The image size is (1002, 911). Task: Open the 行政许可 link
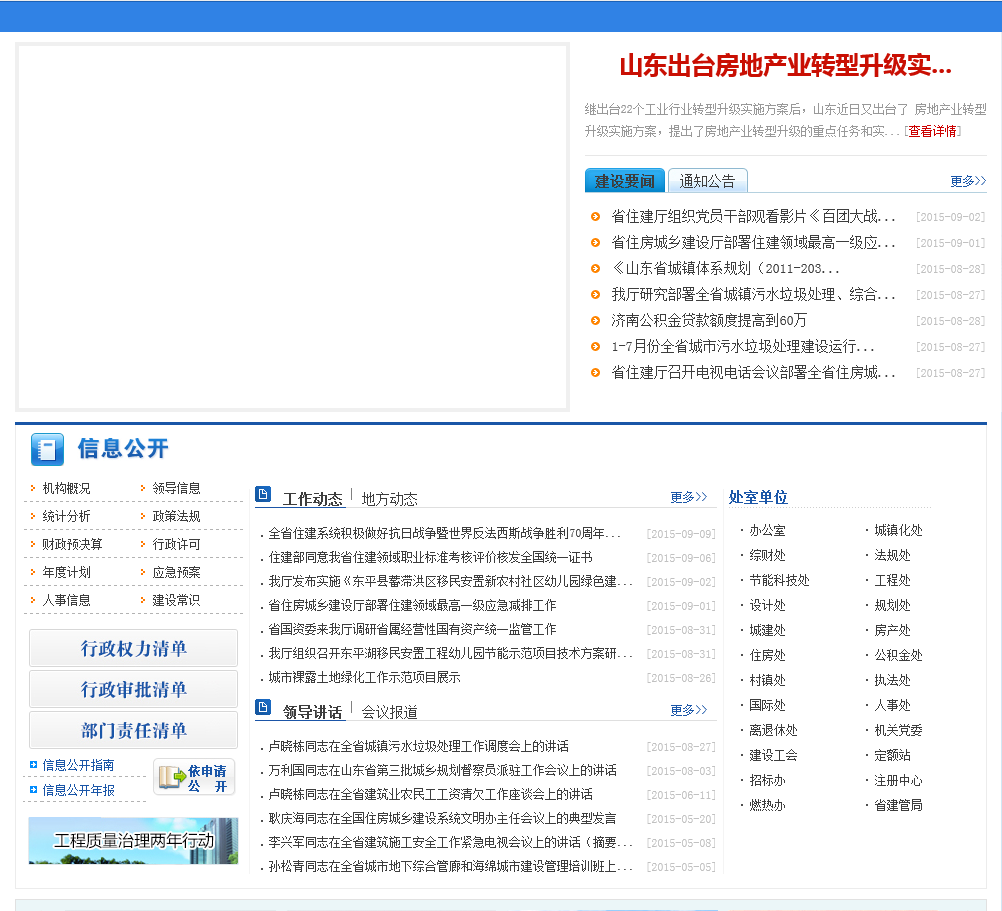pyautogui.click(x=176, y=544)
